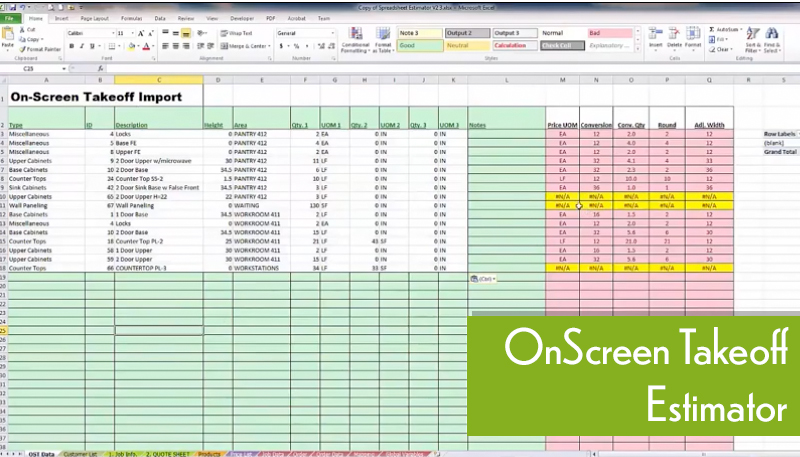Toggle Italic formatting
The image size is (800, 457).
(82, 46)
